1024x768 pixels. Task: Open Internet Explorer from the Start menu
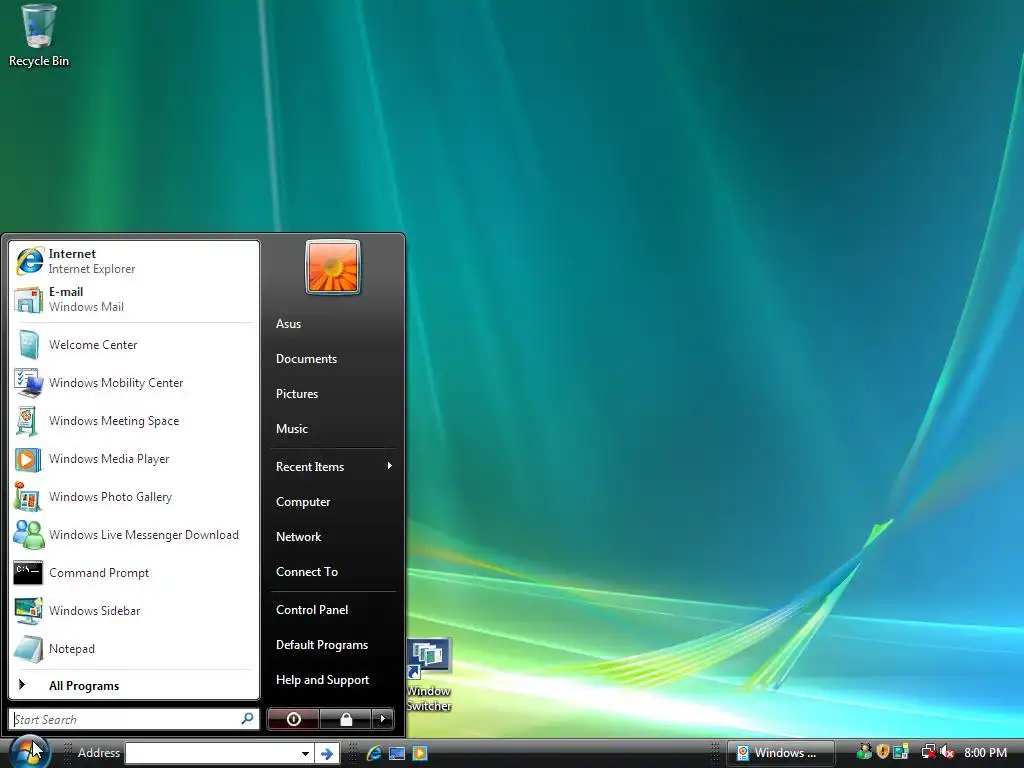pos(133,261)
